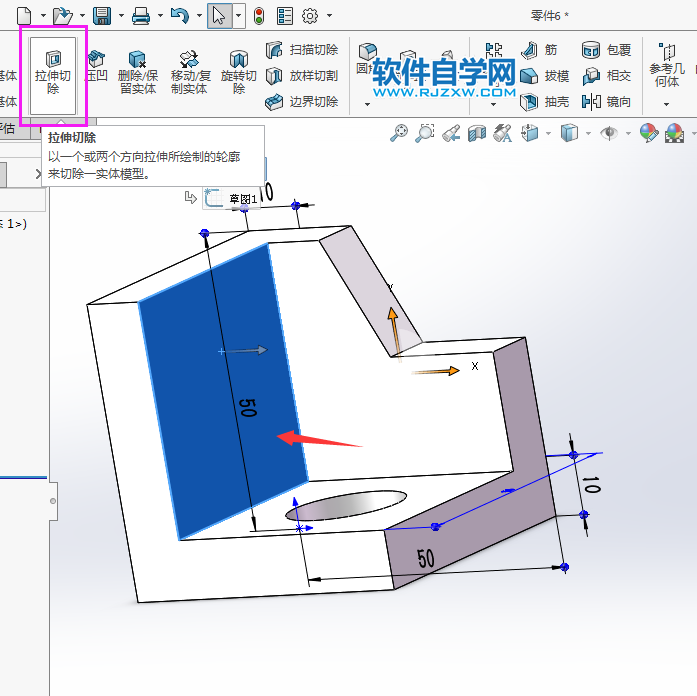Click the 删除/保留实体 tool
Screen dimensions: 697x696
138,73
